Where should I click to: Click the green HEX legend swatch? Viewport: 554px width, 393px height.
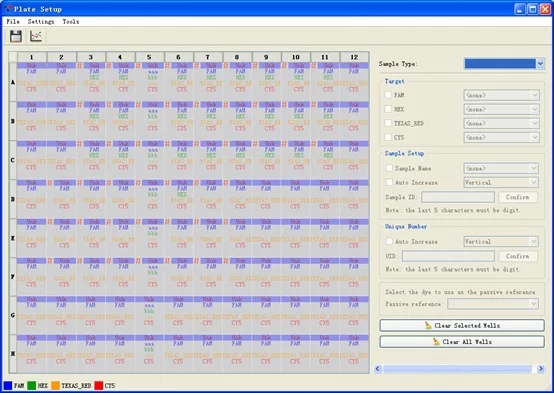point(31,385)
